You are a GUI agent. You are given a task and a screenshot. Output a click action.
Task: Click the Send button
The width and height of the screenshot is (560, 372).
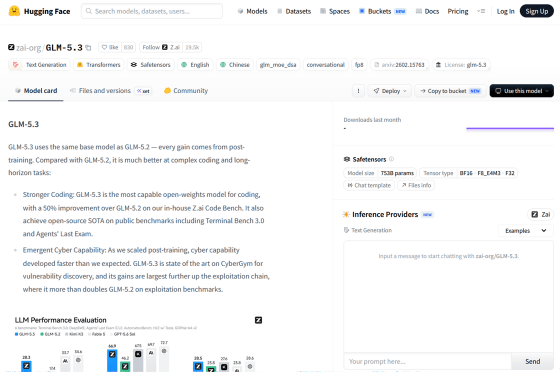coord(532,361)
